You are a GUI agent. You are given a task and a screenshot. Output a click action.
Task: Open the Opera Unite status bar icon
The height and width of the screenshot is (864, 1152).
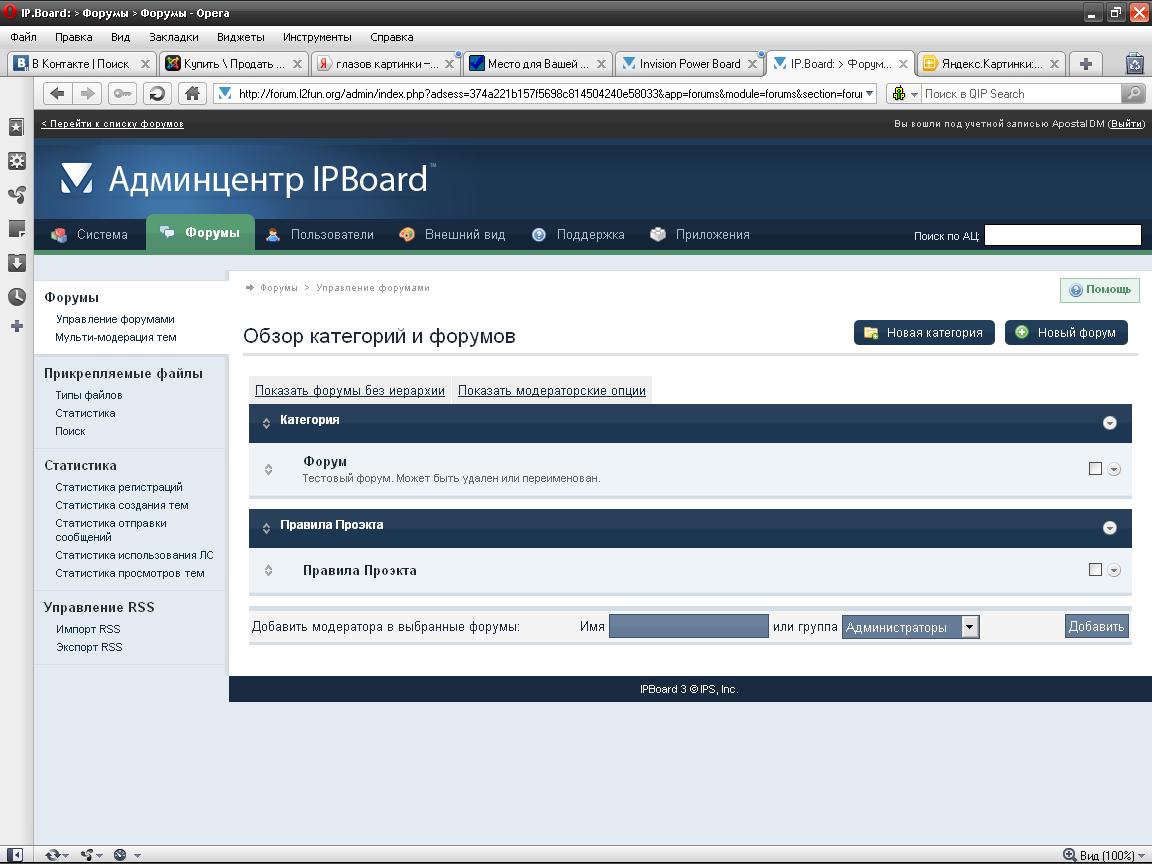[90, 854]
